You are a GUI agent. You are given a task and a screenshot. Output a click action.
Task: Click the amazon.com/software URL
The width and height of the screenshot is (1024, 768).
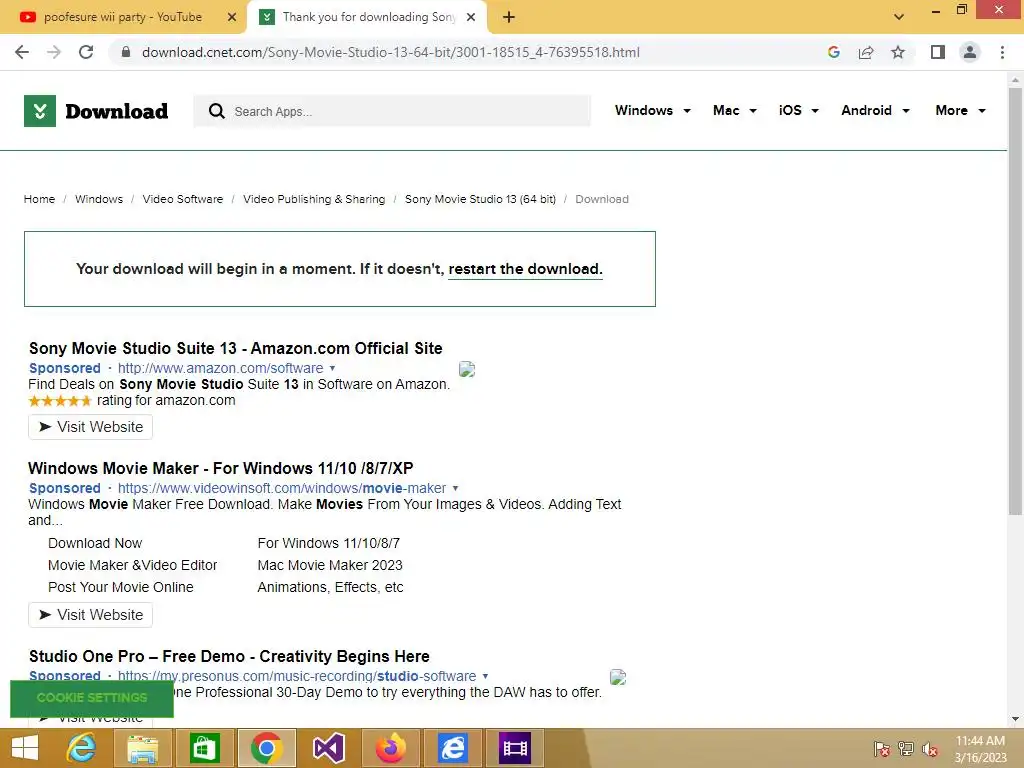point(220,368)
